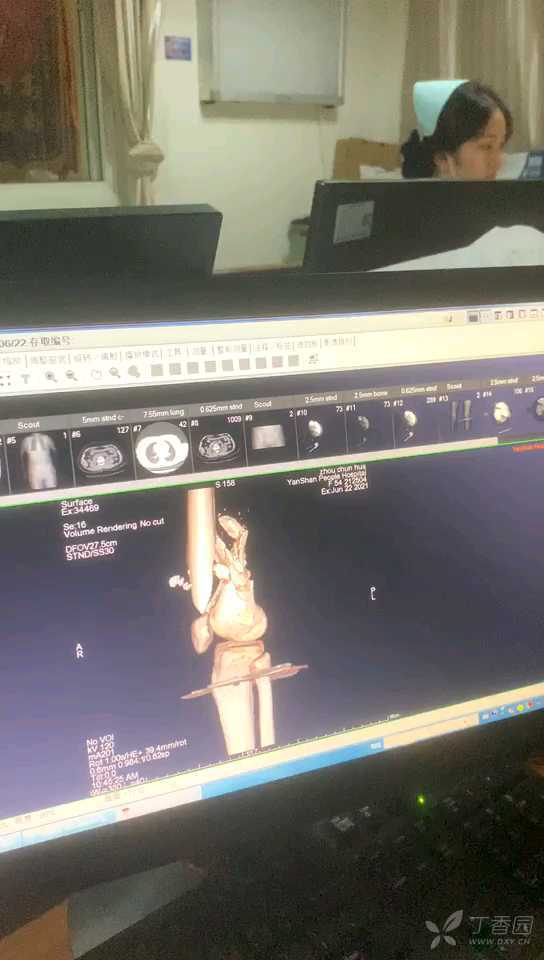Open series #8 0.625mm stnd thumbnail
544x960 pixels.
click(218, 446)
